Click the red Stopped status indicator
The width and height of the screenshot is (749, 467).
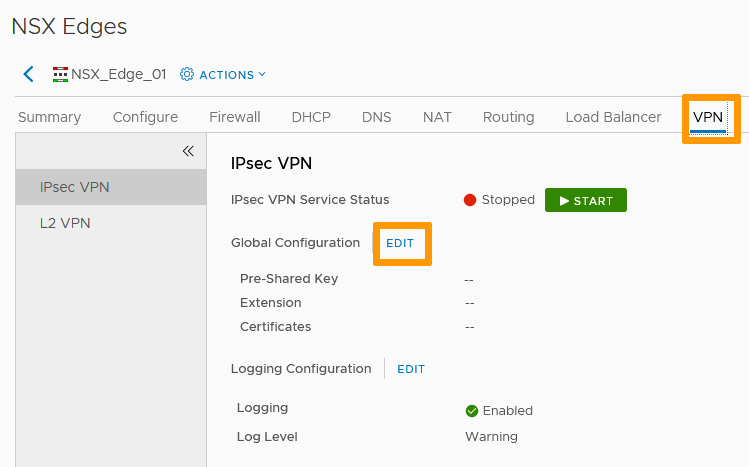point(470,200)
